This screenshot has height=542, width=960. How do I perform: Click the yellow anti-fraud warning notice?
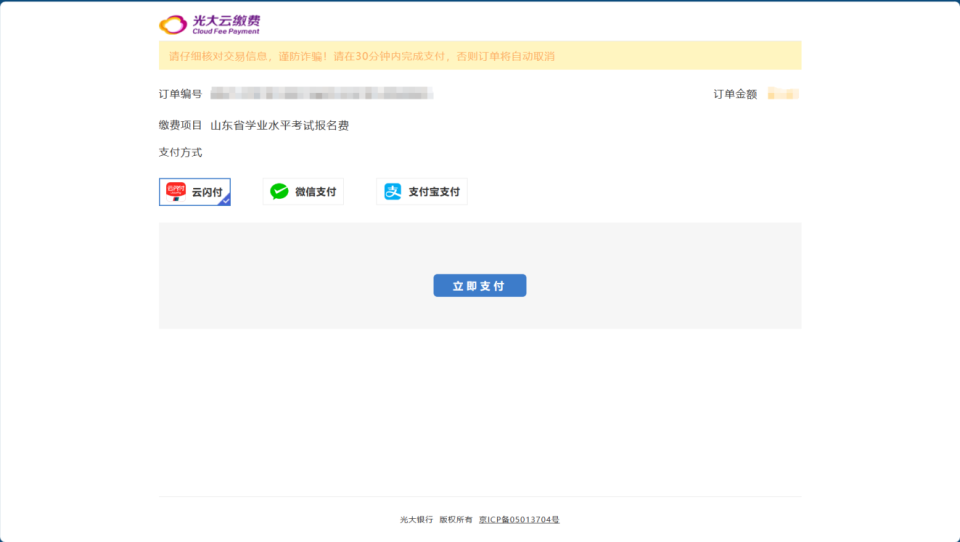tap(480, 56)
